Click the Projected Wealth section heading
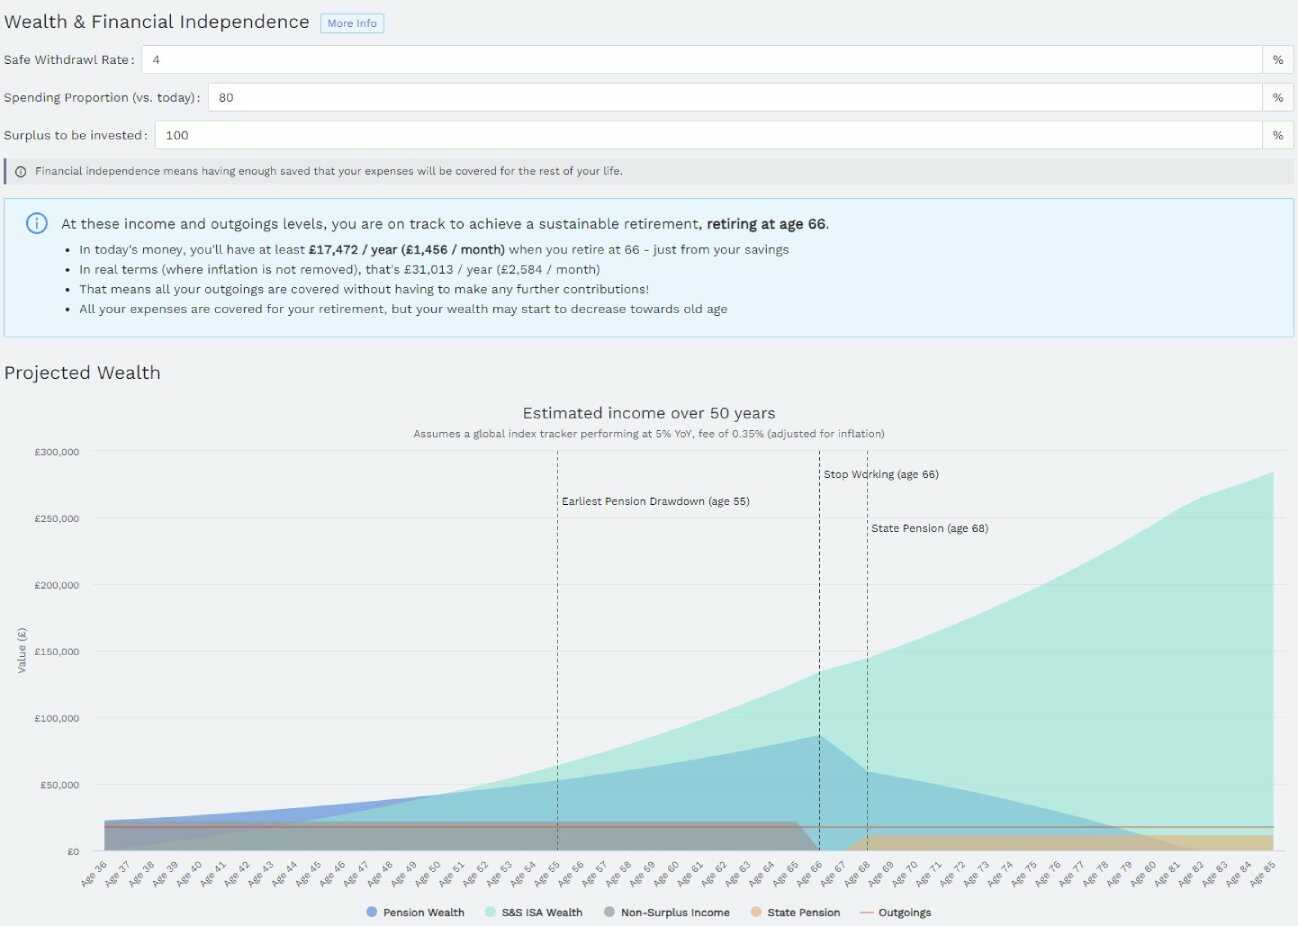The width and height of the screenshot is (1298, 926). coord(82,372)
